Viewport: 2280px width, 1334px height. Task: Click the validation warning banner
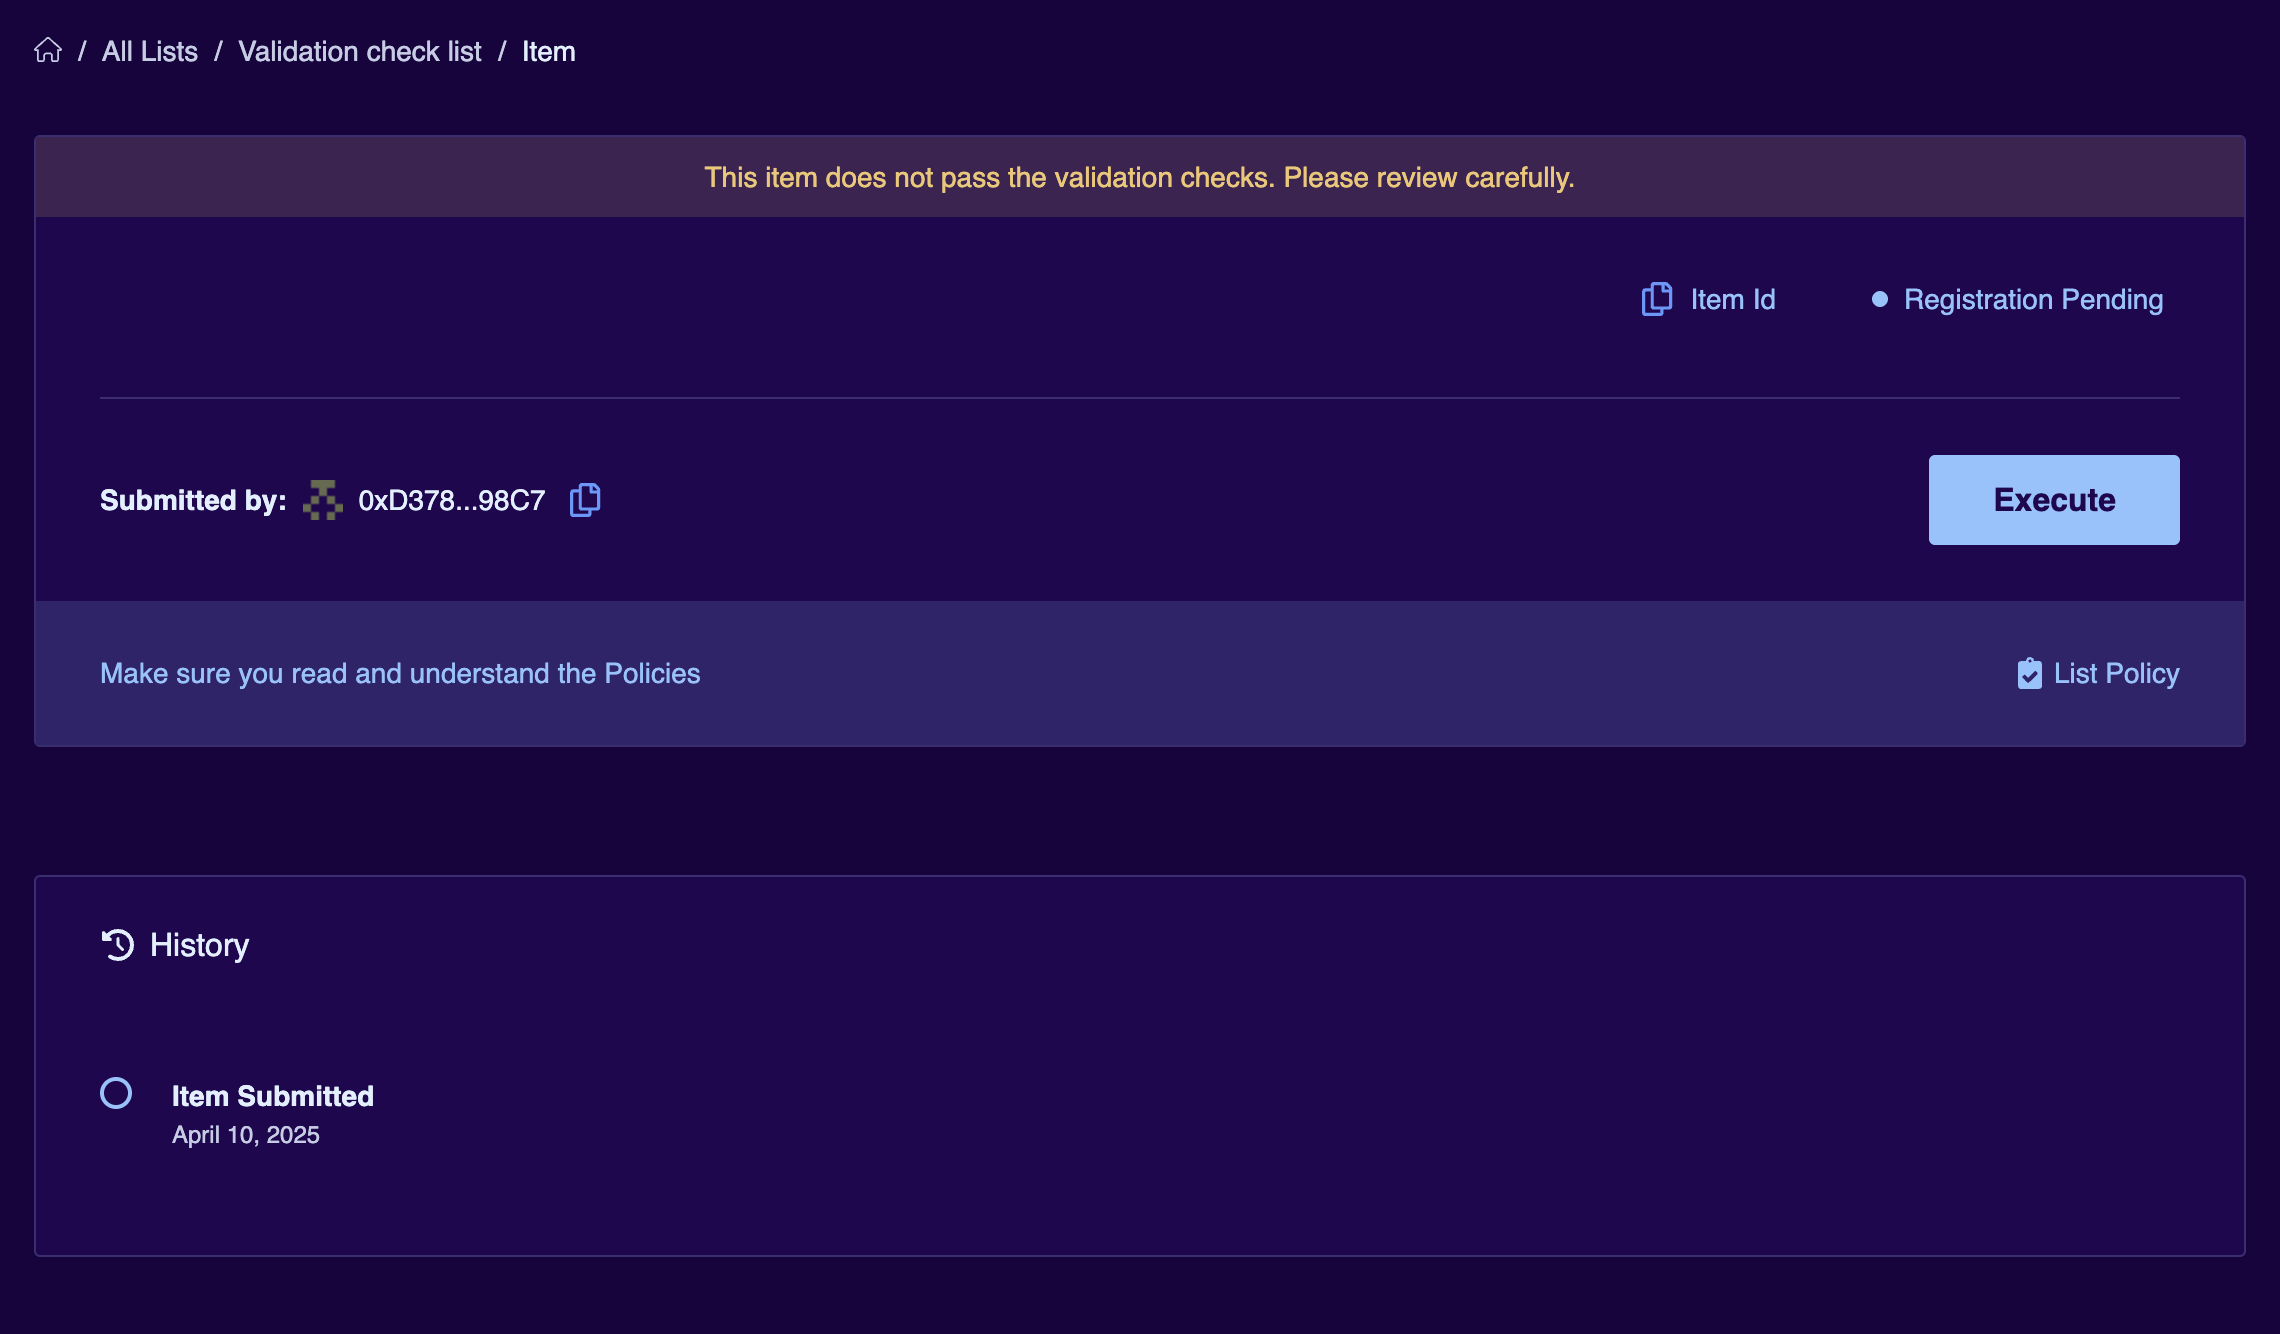pyautogui.click(x=1140, y=177)
